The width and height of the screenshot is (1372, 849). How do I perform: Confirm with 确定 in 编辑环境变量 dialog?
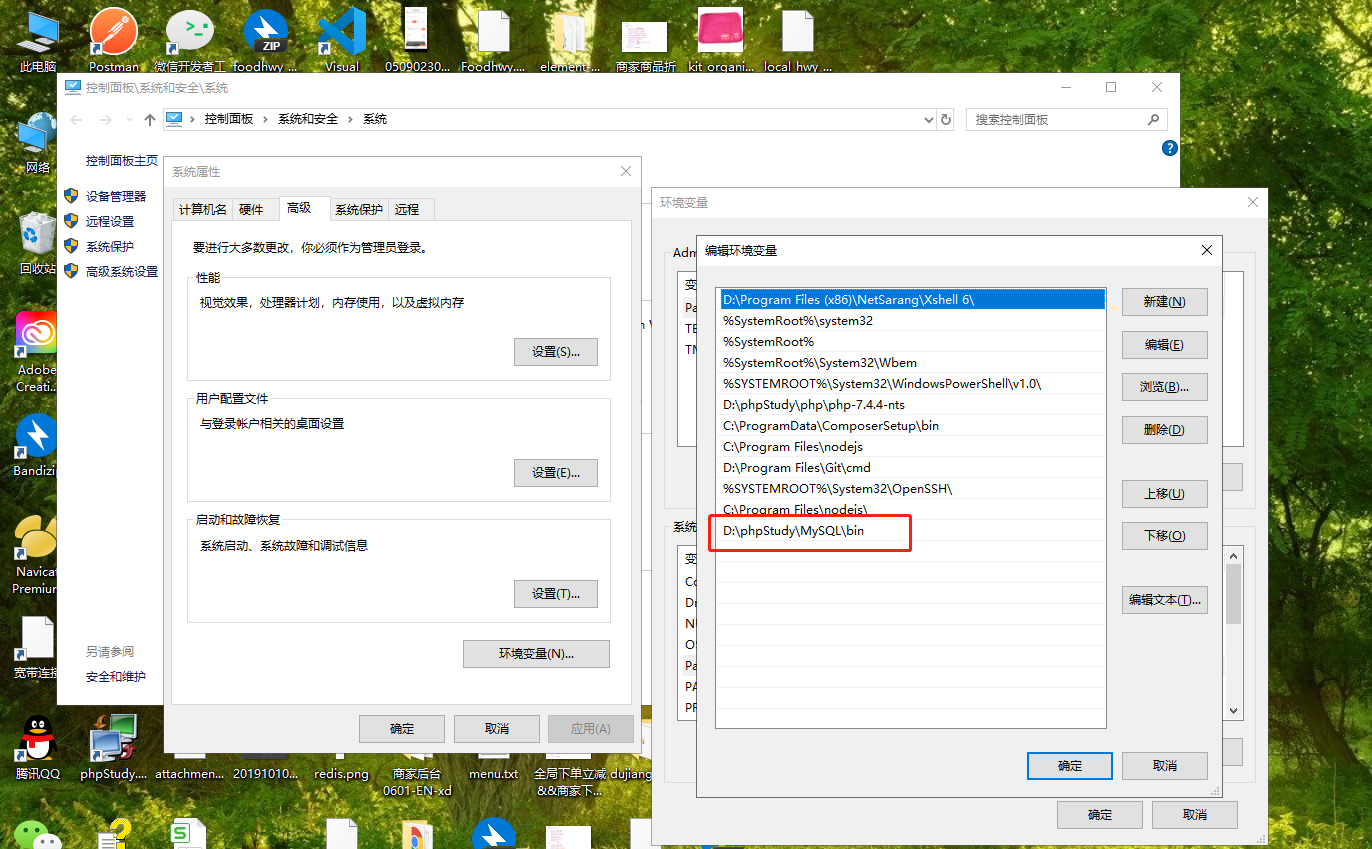pyautogui.click(x=1070, y=766)
